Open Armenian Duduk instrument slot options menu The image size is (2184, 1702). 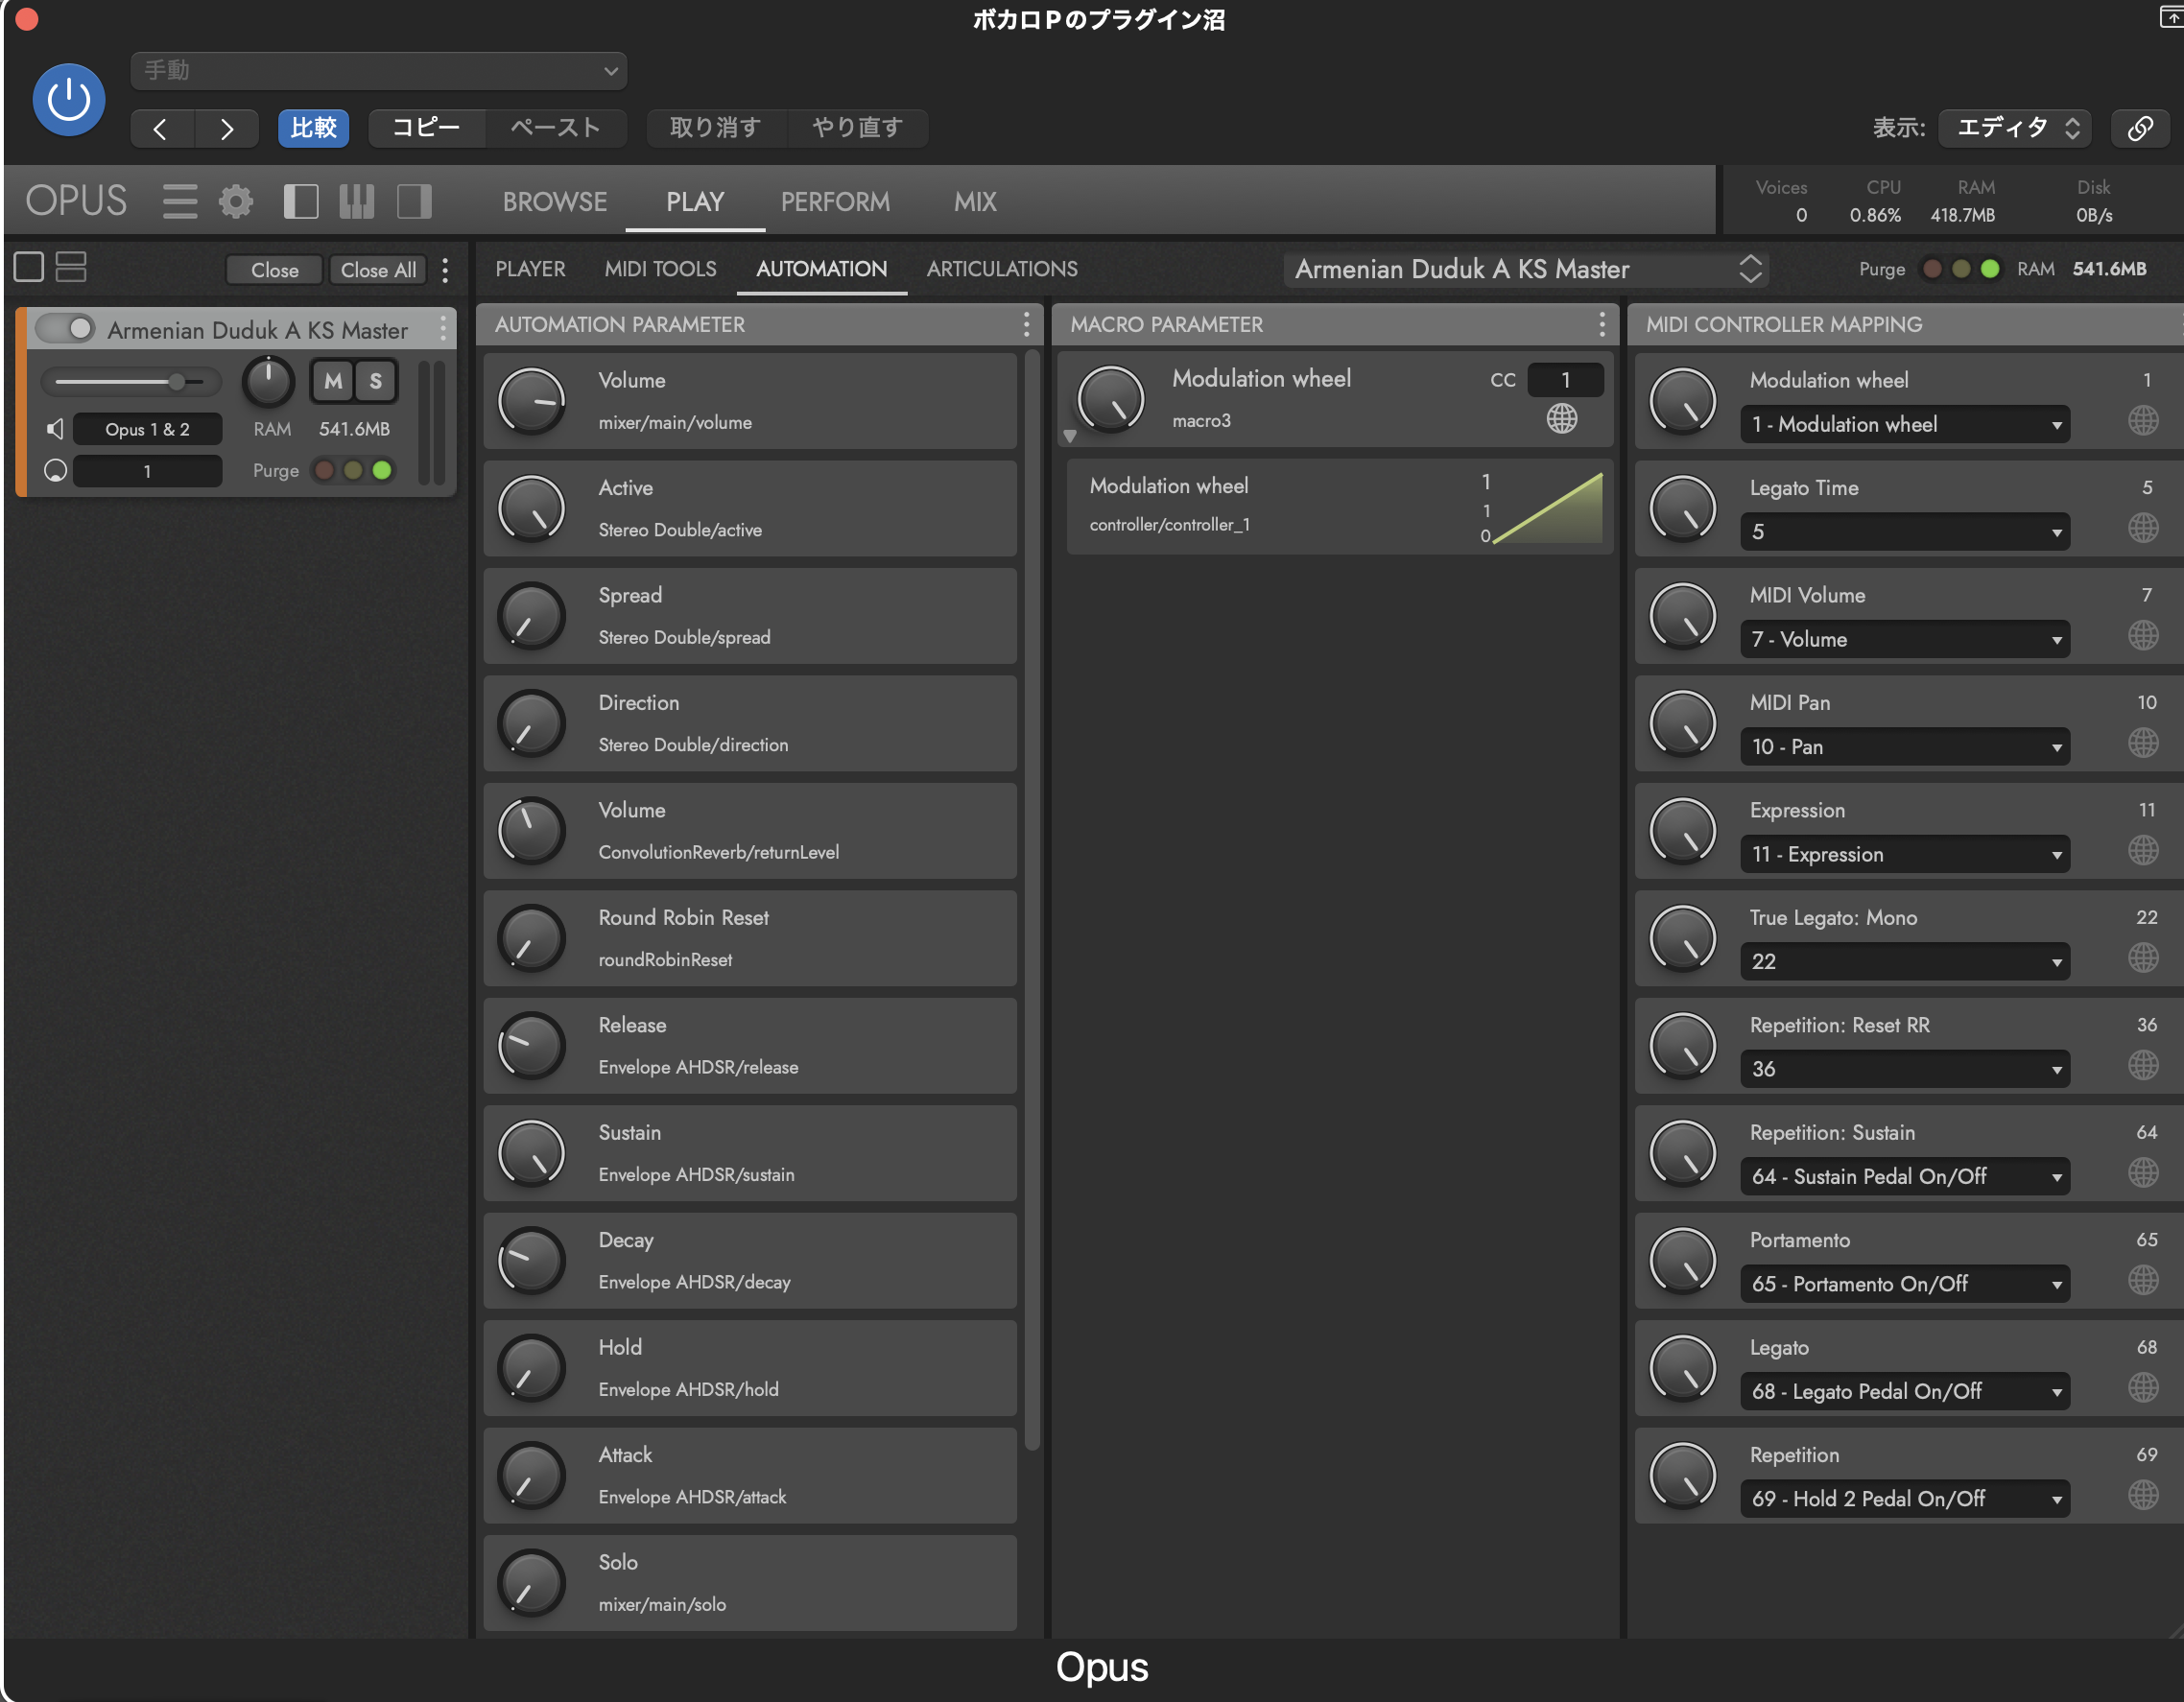444,329
